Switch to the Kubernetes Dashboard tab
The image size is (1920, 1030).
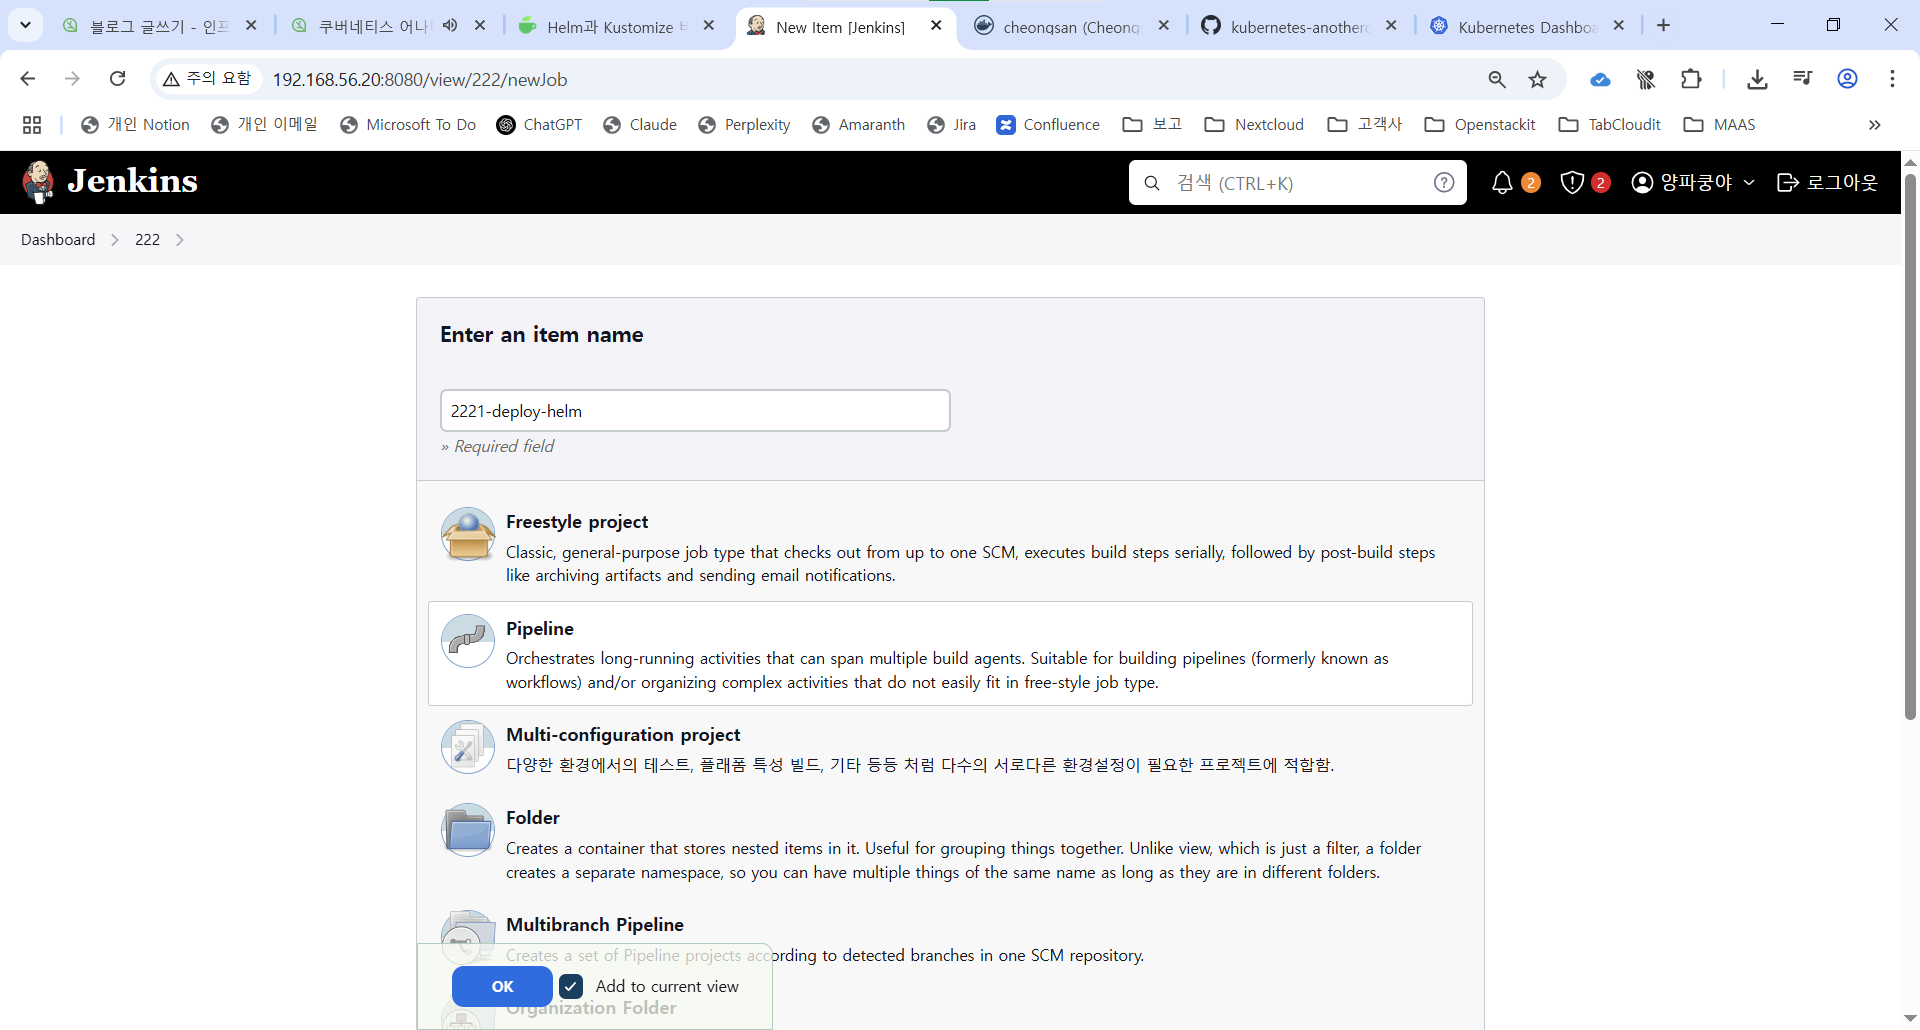pyautogui.click(x=1526, y=26)
